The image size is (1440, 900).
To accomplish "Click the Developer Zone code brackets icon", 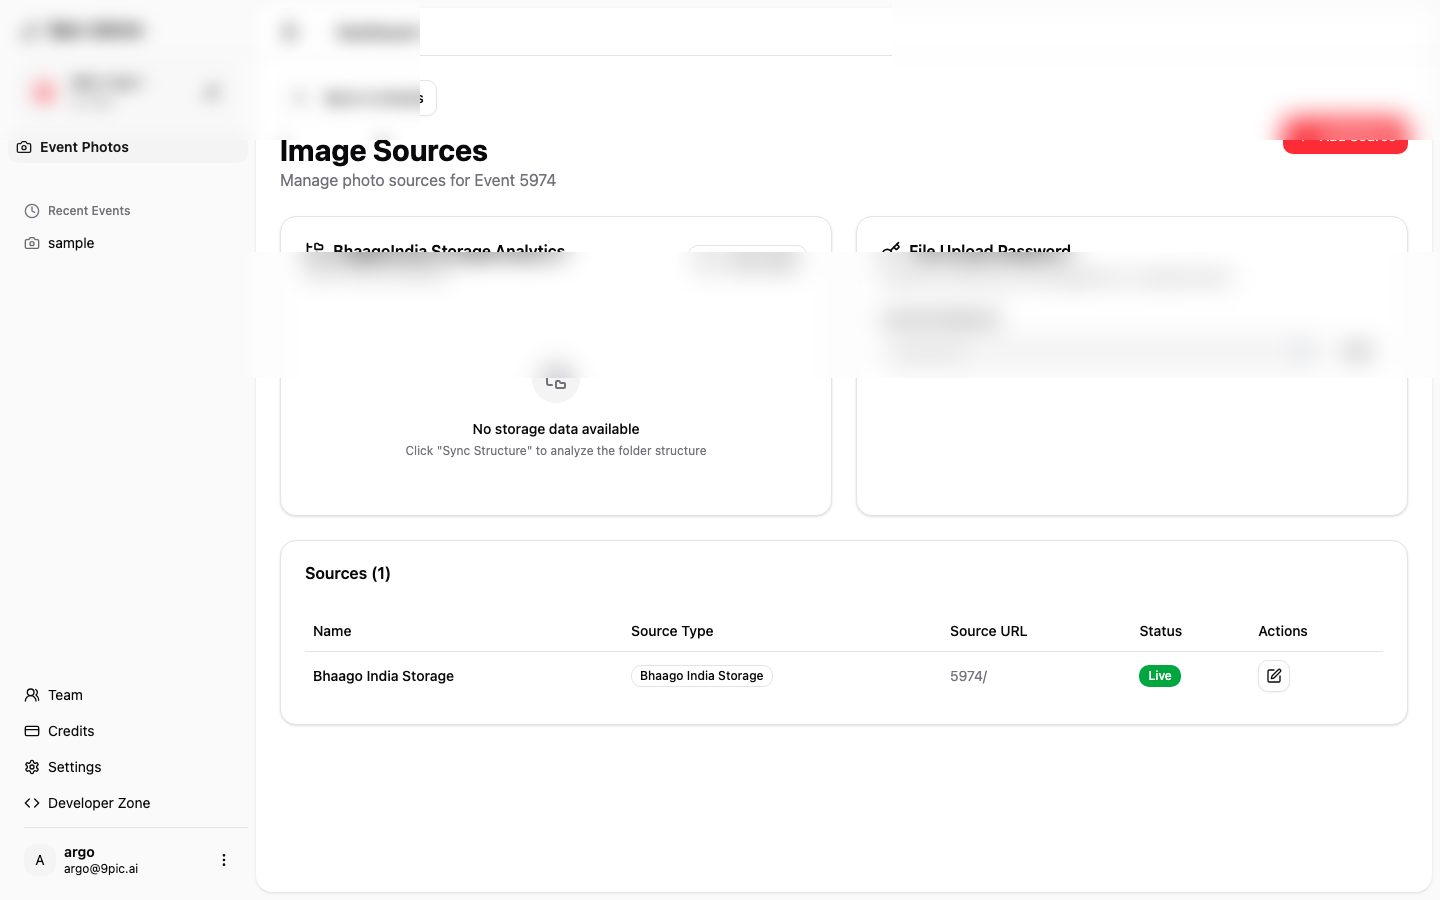I will (32, 803).
